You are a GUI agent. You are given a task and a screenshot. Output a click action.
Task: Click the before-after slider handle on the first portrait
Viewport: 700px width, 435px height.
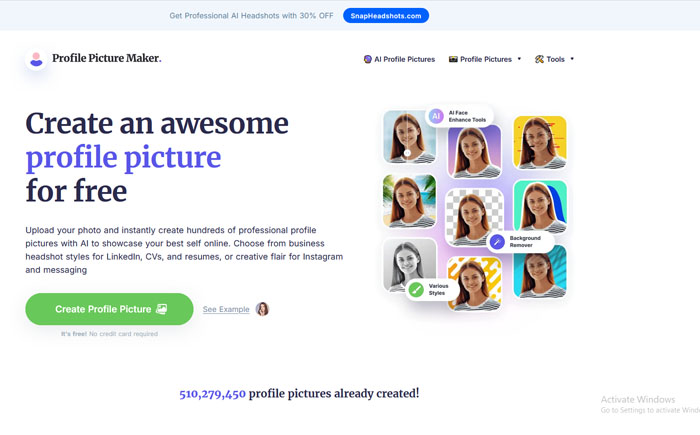pyautogui.click(x=407, y=153)
